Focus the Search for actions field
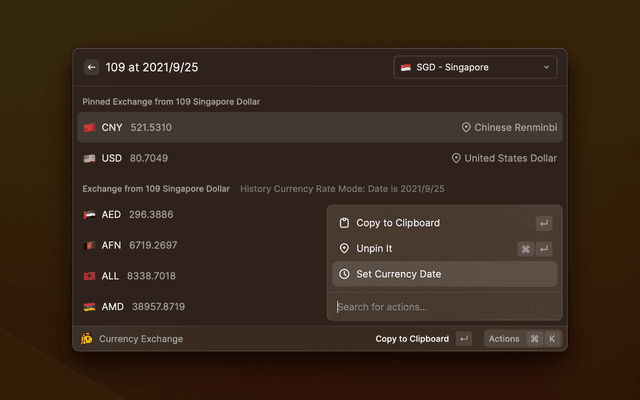The width and height of the screenshot is (640, 400). coord(440,307)
